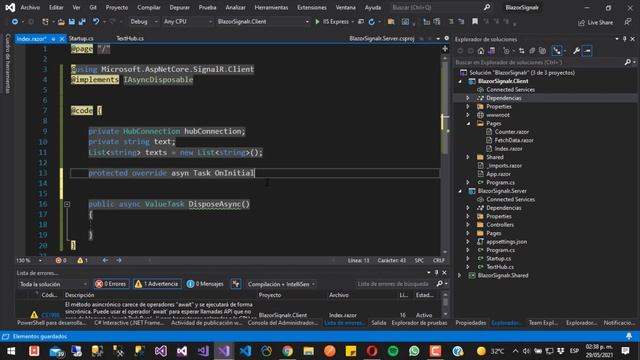Click the feedback icon at top right

coord(628,22)
